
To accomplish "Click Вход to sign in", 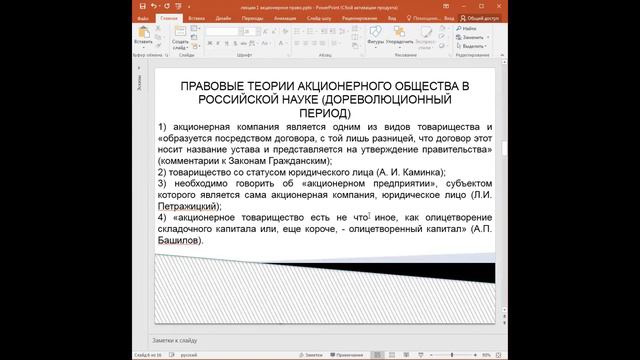I will pyautogui.click(x=449, y=18).
